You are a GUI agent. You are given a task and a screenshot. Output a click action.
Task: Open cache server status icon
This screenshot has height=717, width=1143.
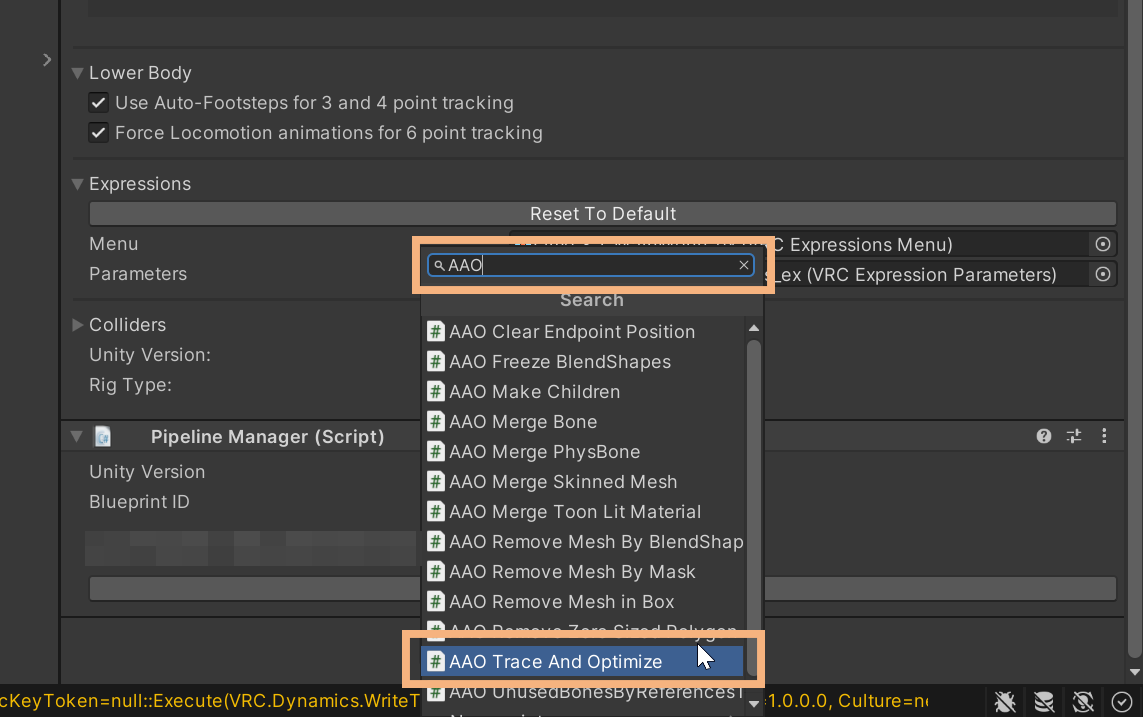pos(1044,702)
